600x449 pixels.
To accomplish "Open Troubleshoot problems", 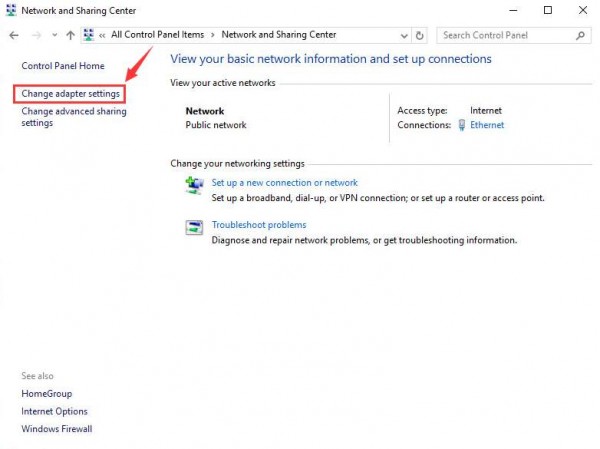I will tap(259, 225).
